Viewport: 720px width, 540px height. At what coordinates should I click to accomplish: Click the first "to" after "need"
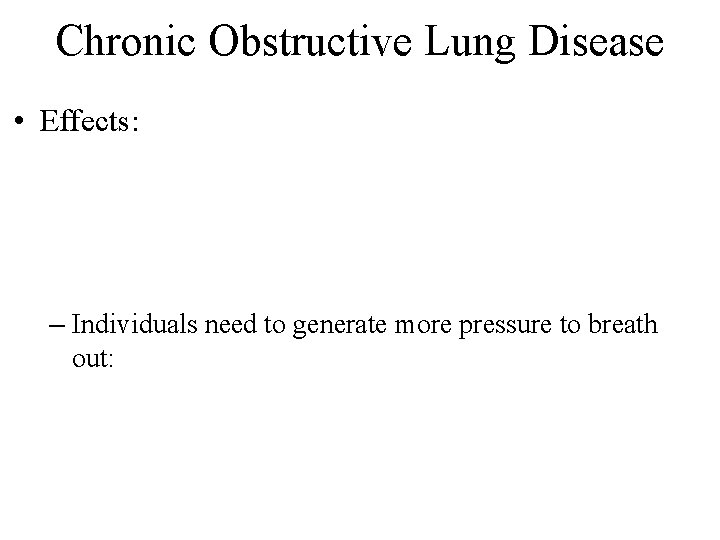pyautogui.click(x=275, y=325)
